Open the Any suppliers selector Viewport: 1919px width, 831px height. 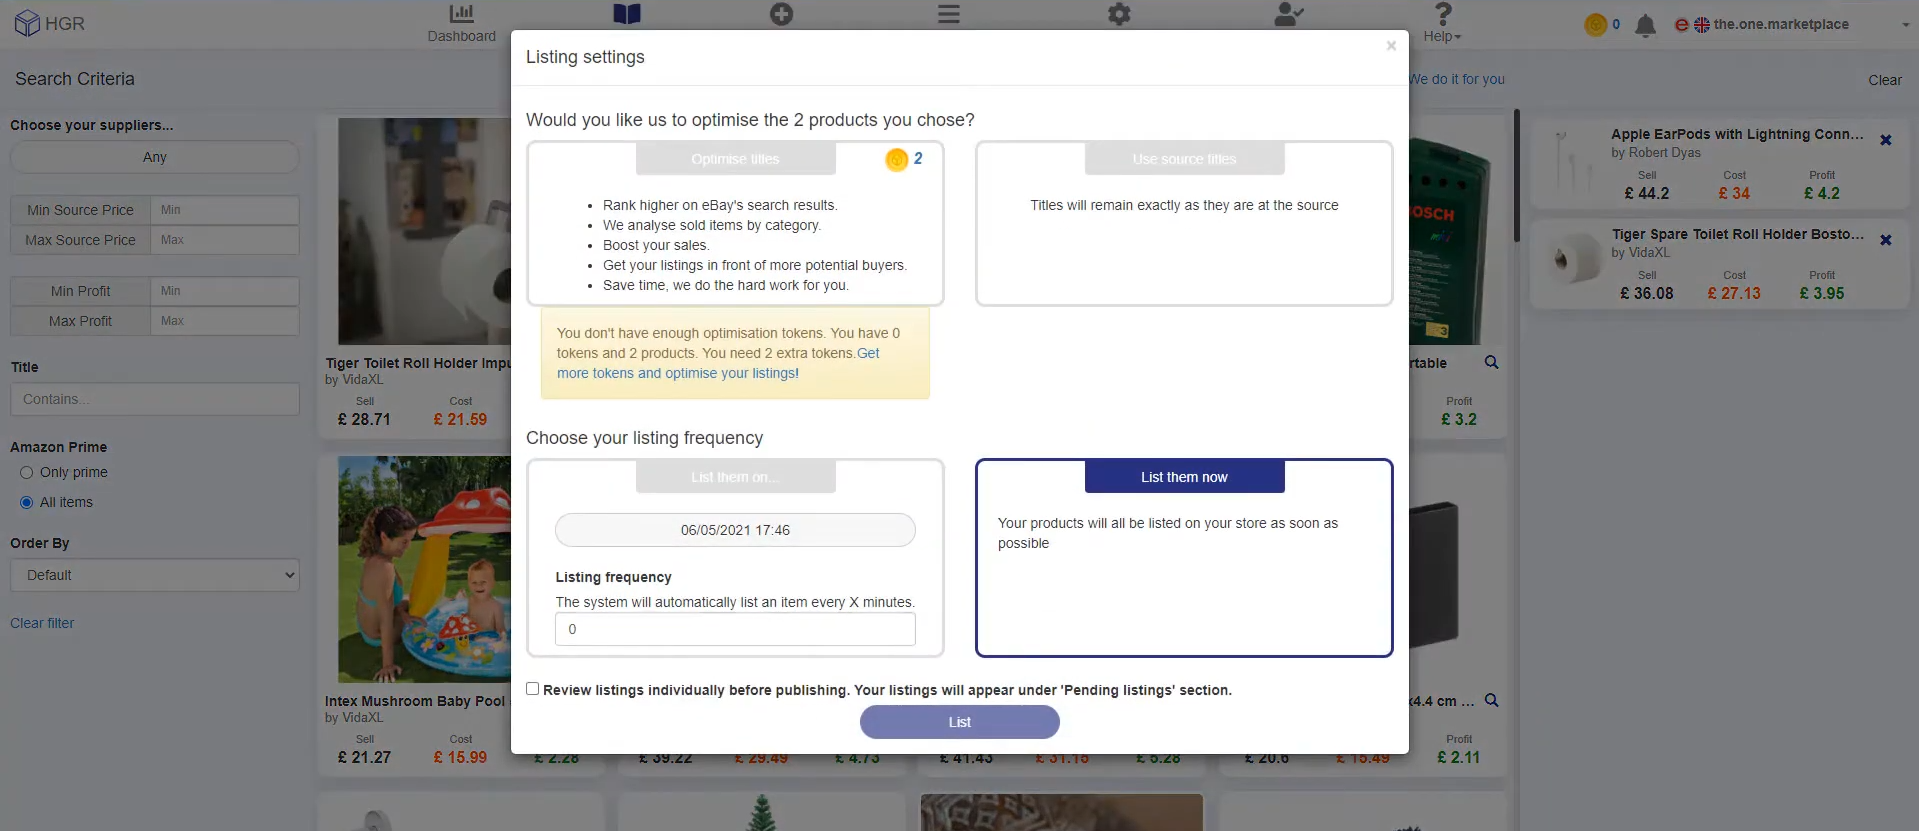[155, 157]
